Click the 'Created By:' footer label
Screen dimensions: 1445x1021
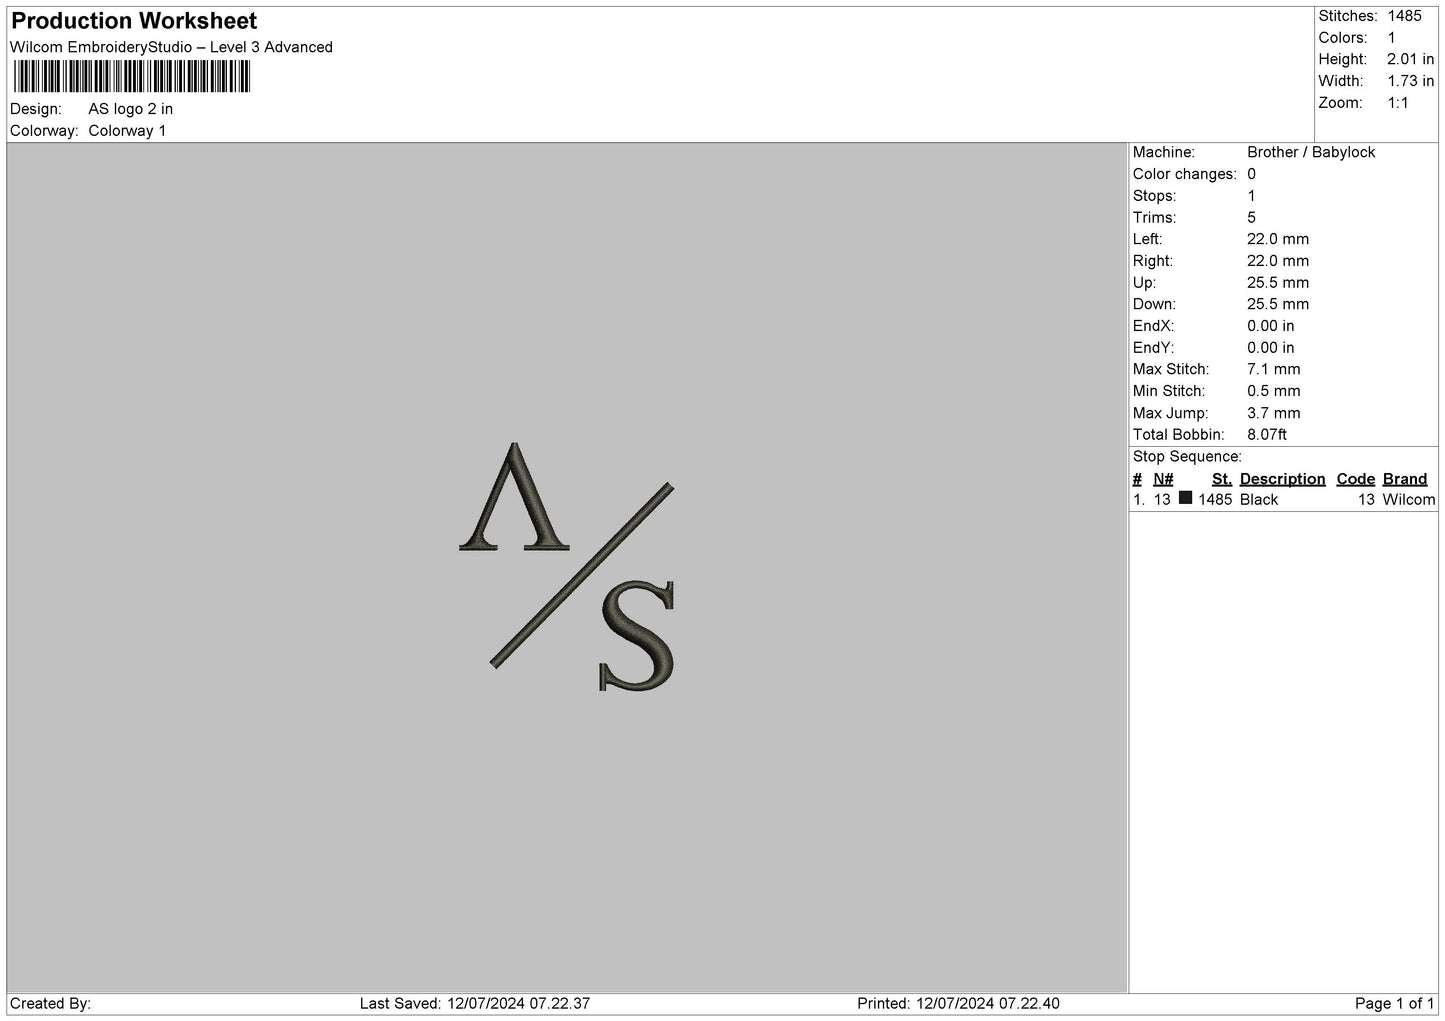[x=50, y=1004]
